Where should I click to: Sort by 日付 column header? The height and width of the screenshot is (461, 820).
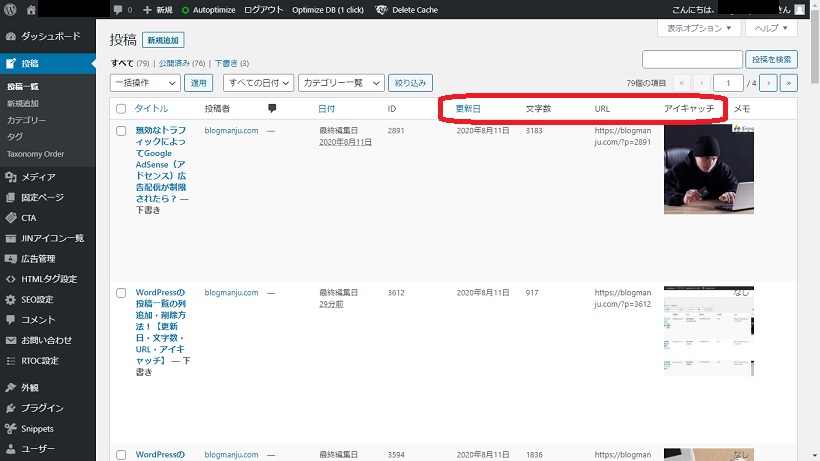pyautogui.click(x=326, y=109)
